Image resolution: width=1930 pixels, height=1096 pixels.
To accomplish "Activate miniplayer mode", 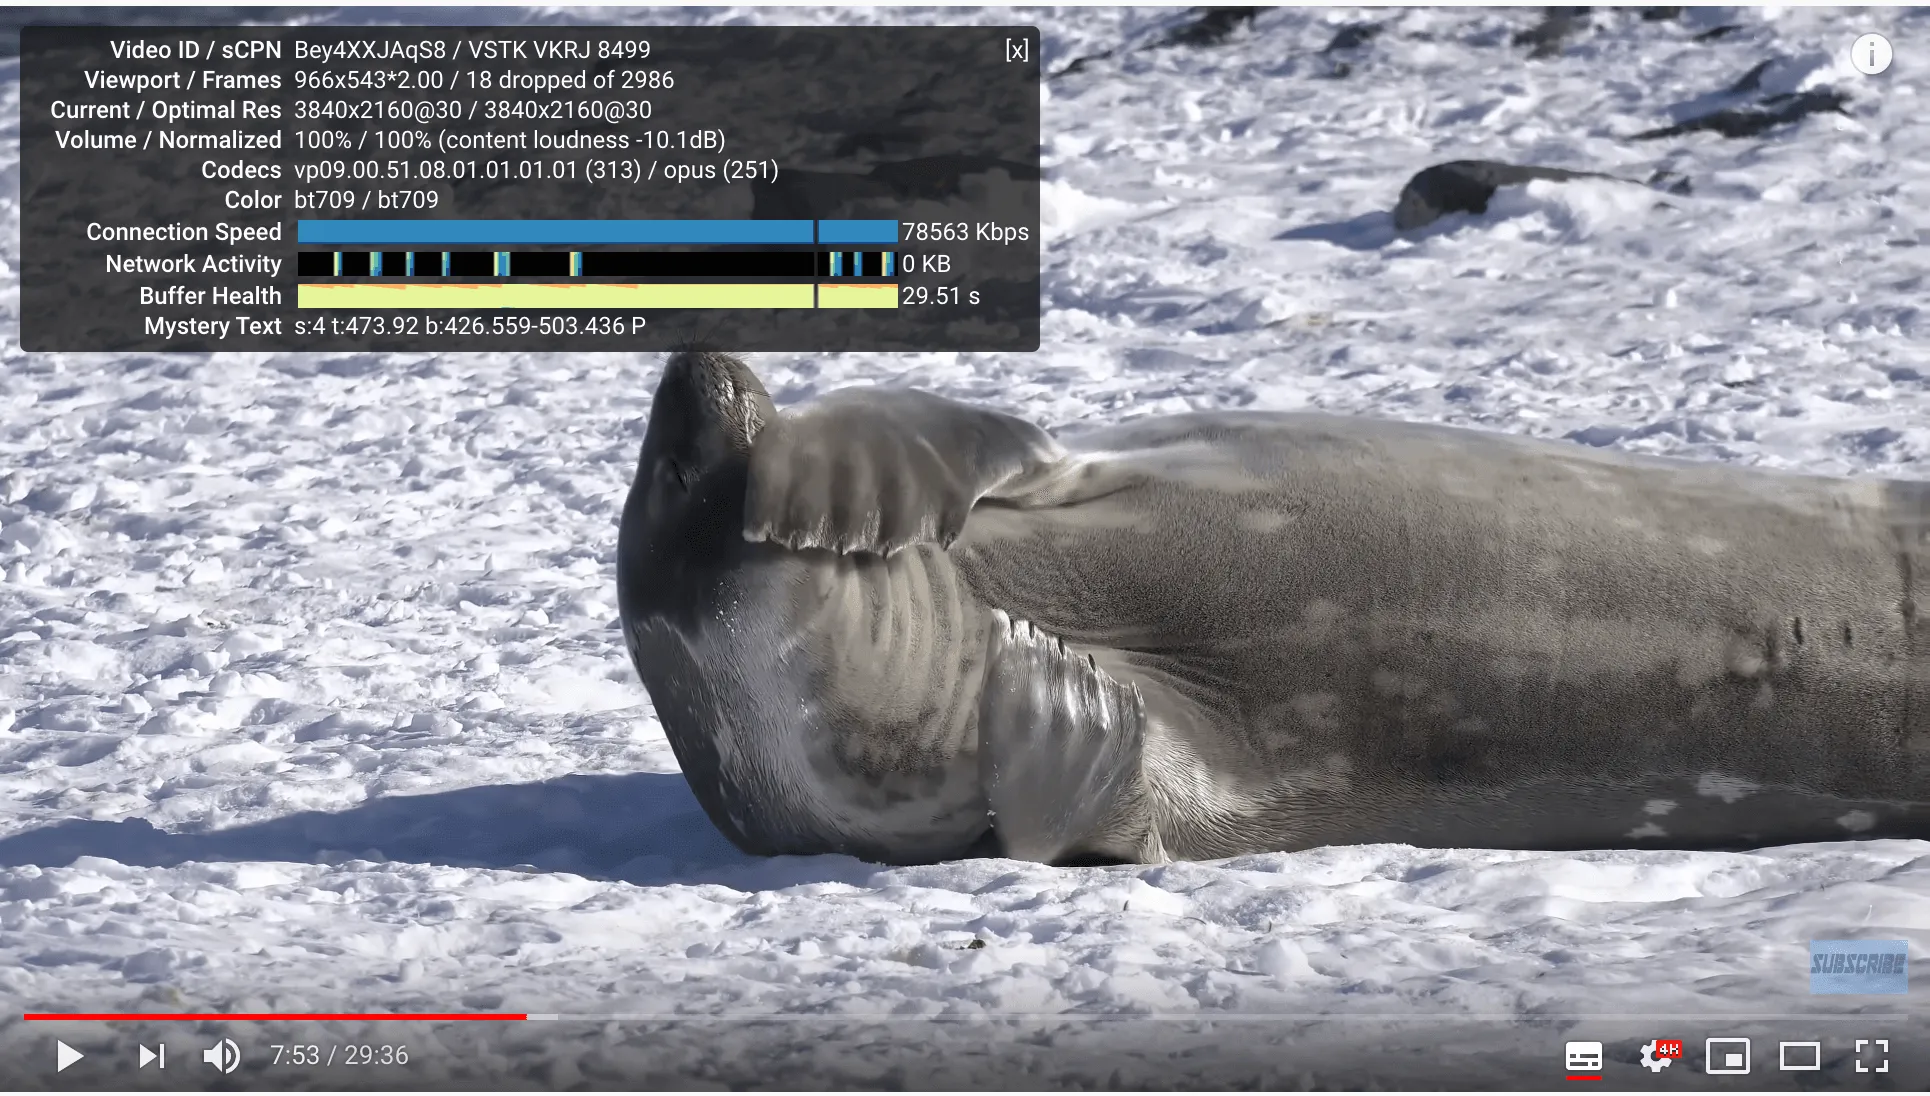I will tap(1727, 1056).
